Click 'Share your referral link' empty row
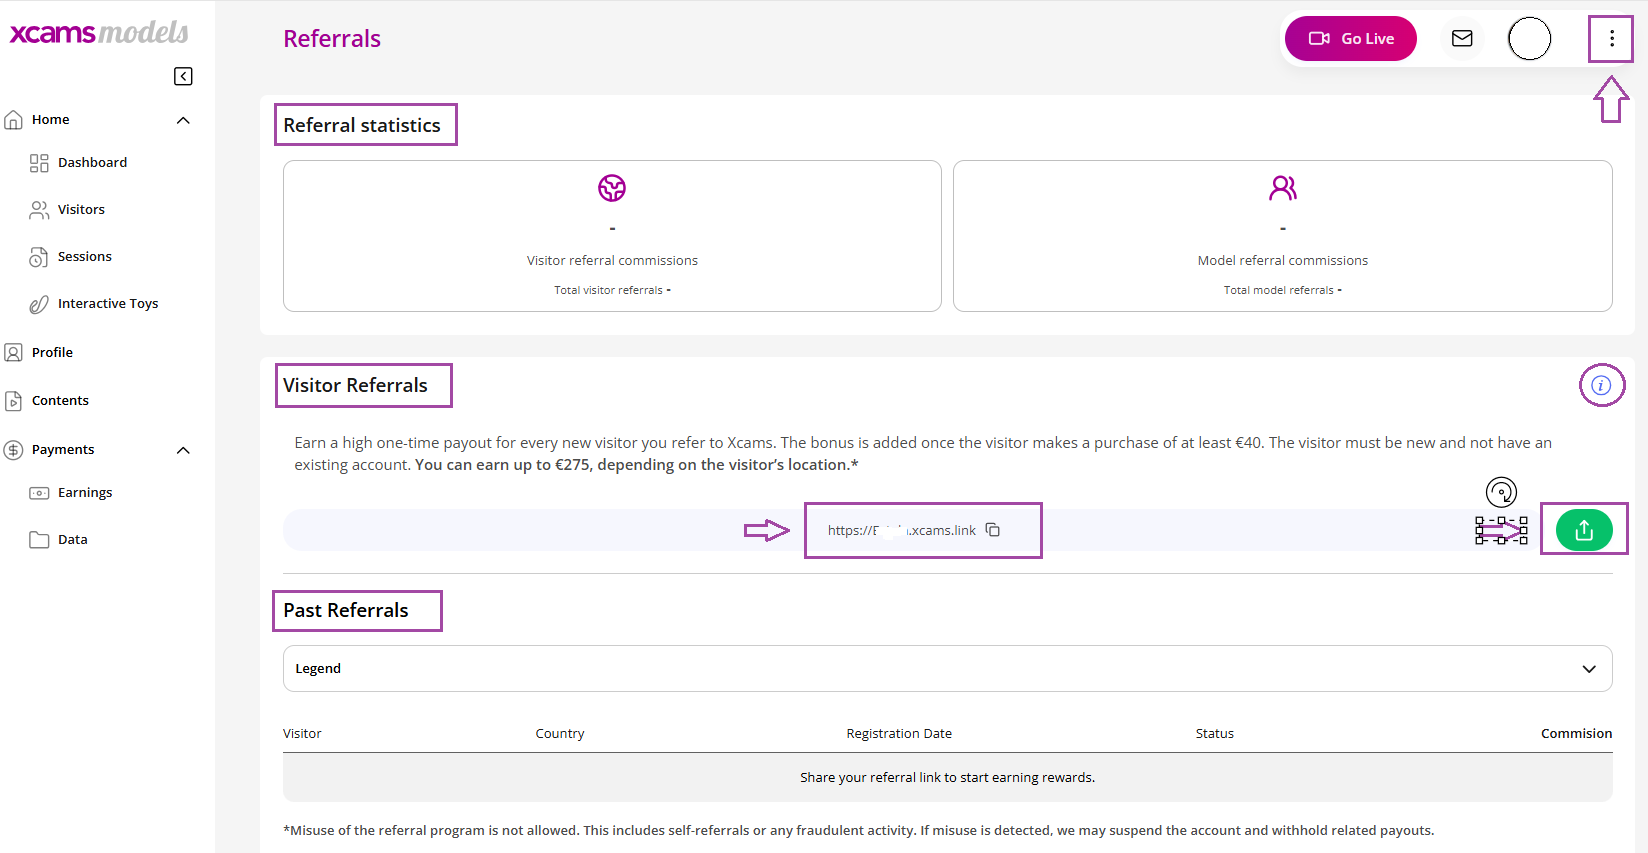 pos(947,777)
